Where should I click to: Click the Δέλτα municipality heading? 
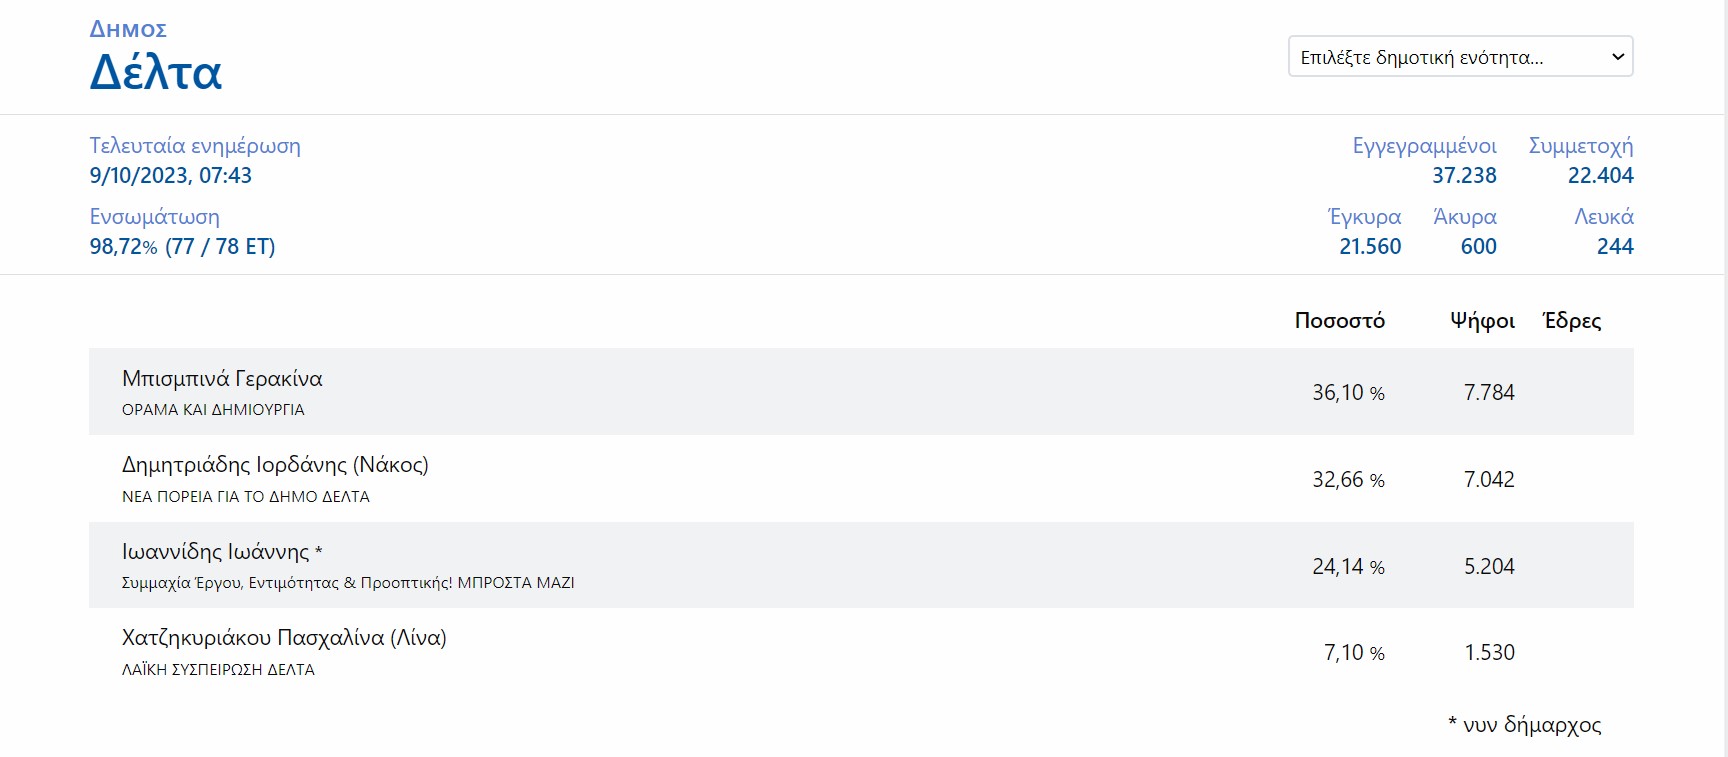(x=156, y=73)
